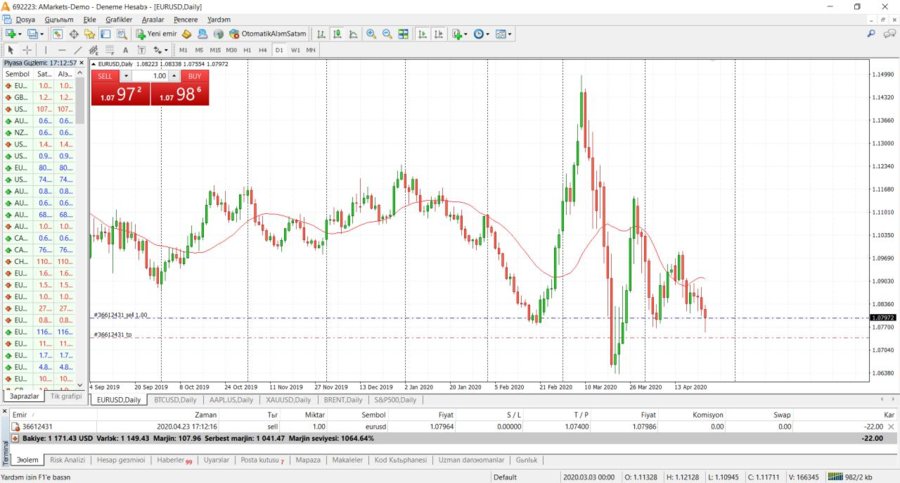This screenshot has height=483, width=900.
Task: Draw a trendline with the line tool
Action: [x=78, y=49]
